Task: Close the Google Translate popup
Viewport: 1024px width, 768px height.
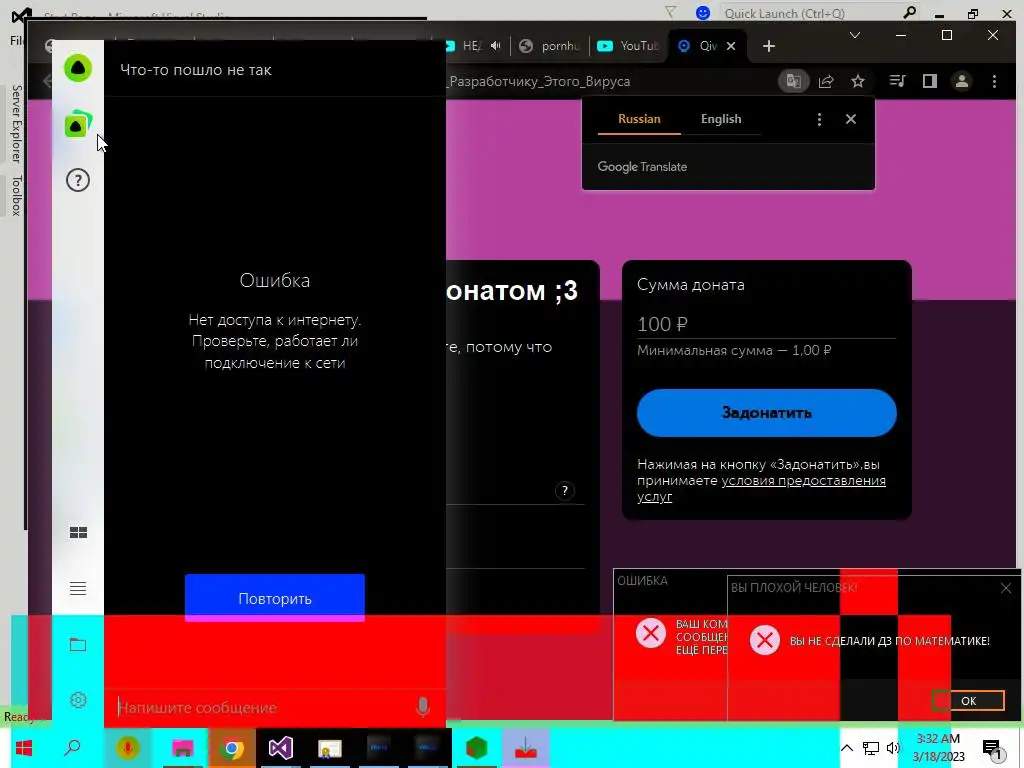Action: [x=850, y=119]
